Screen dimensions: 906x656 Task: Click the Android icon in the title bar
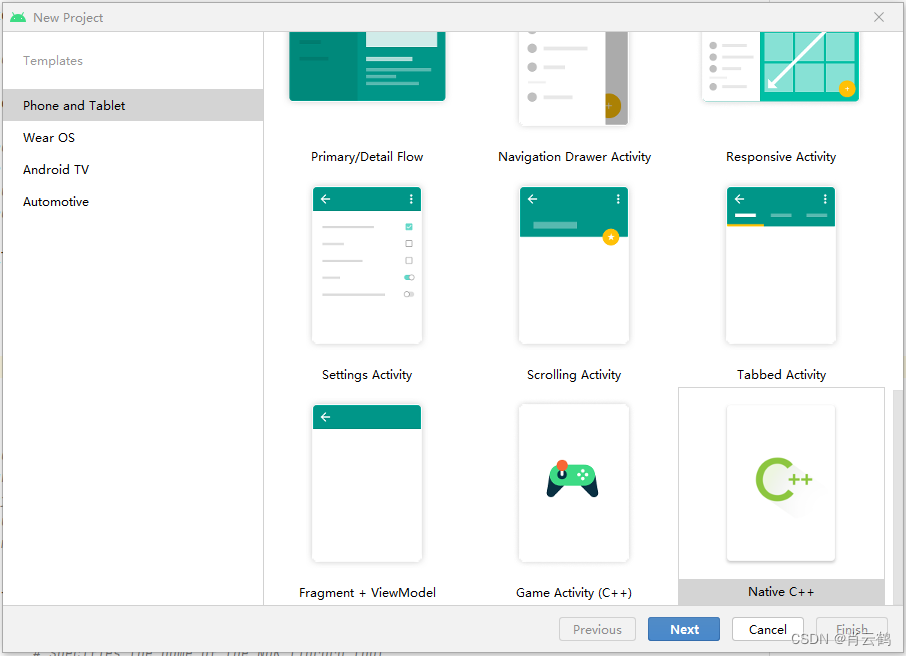pyautogui.click(x=17, y=17)
